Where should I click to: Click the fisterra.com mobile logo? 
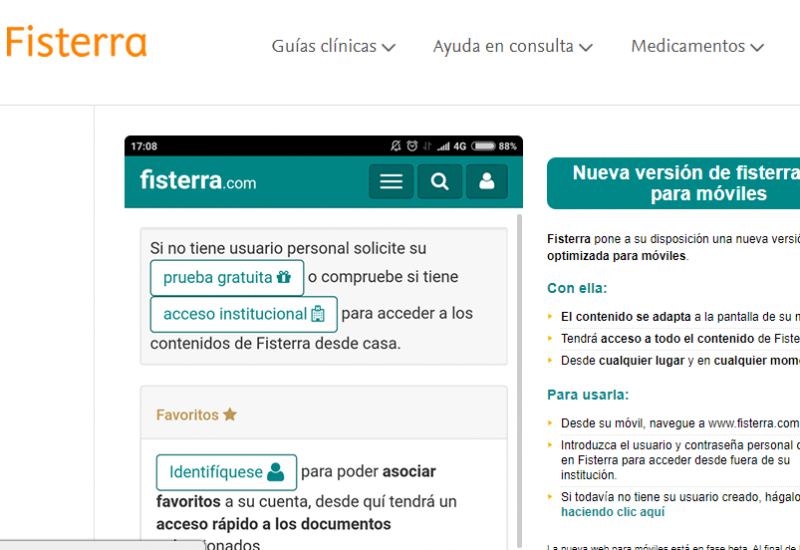click(198, 181)
